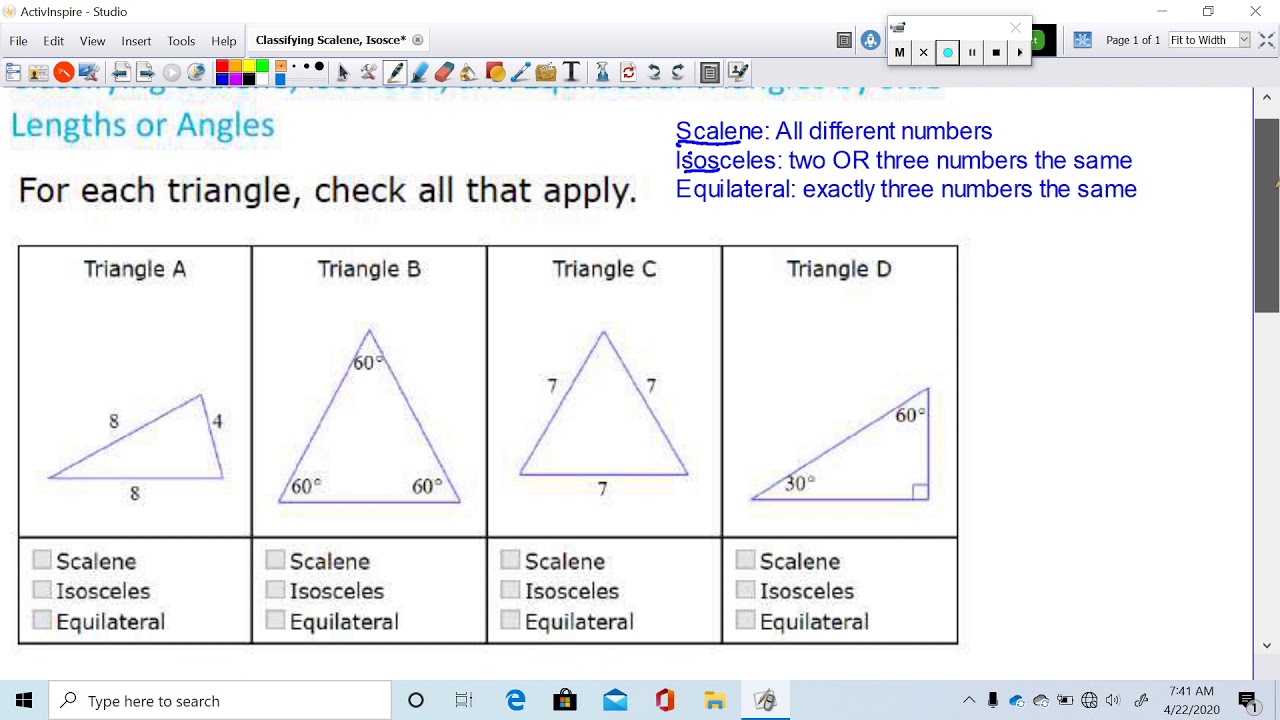Screen dimensions: 1280x720
Task: Check Scalene for Triangle B
Action: [276, 560]
